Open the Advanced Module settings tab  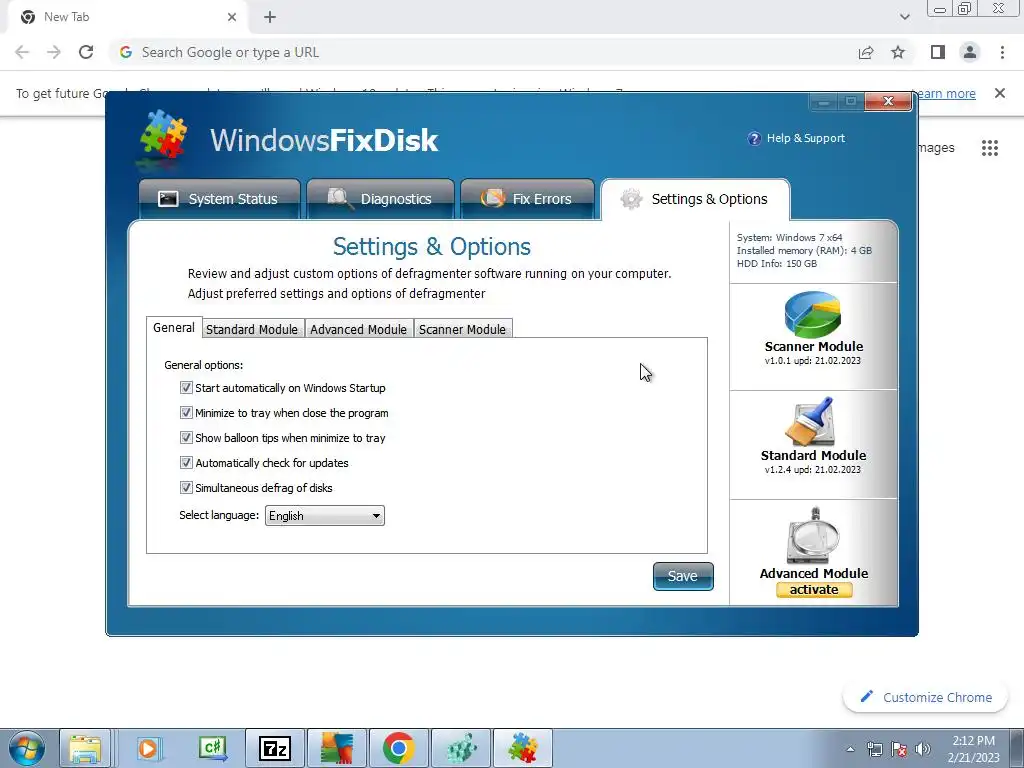click(x=359, y=329)
